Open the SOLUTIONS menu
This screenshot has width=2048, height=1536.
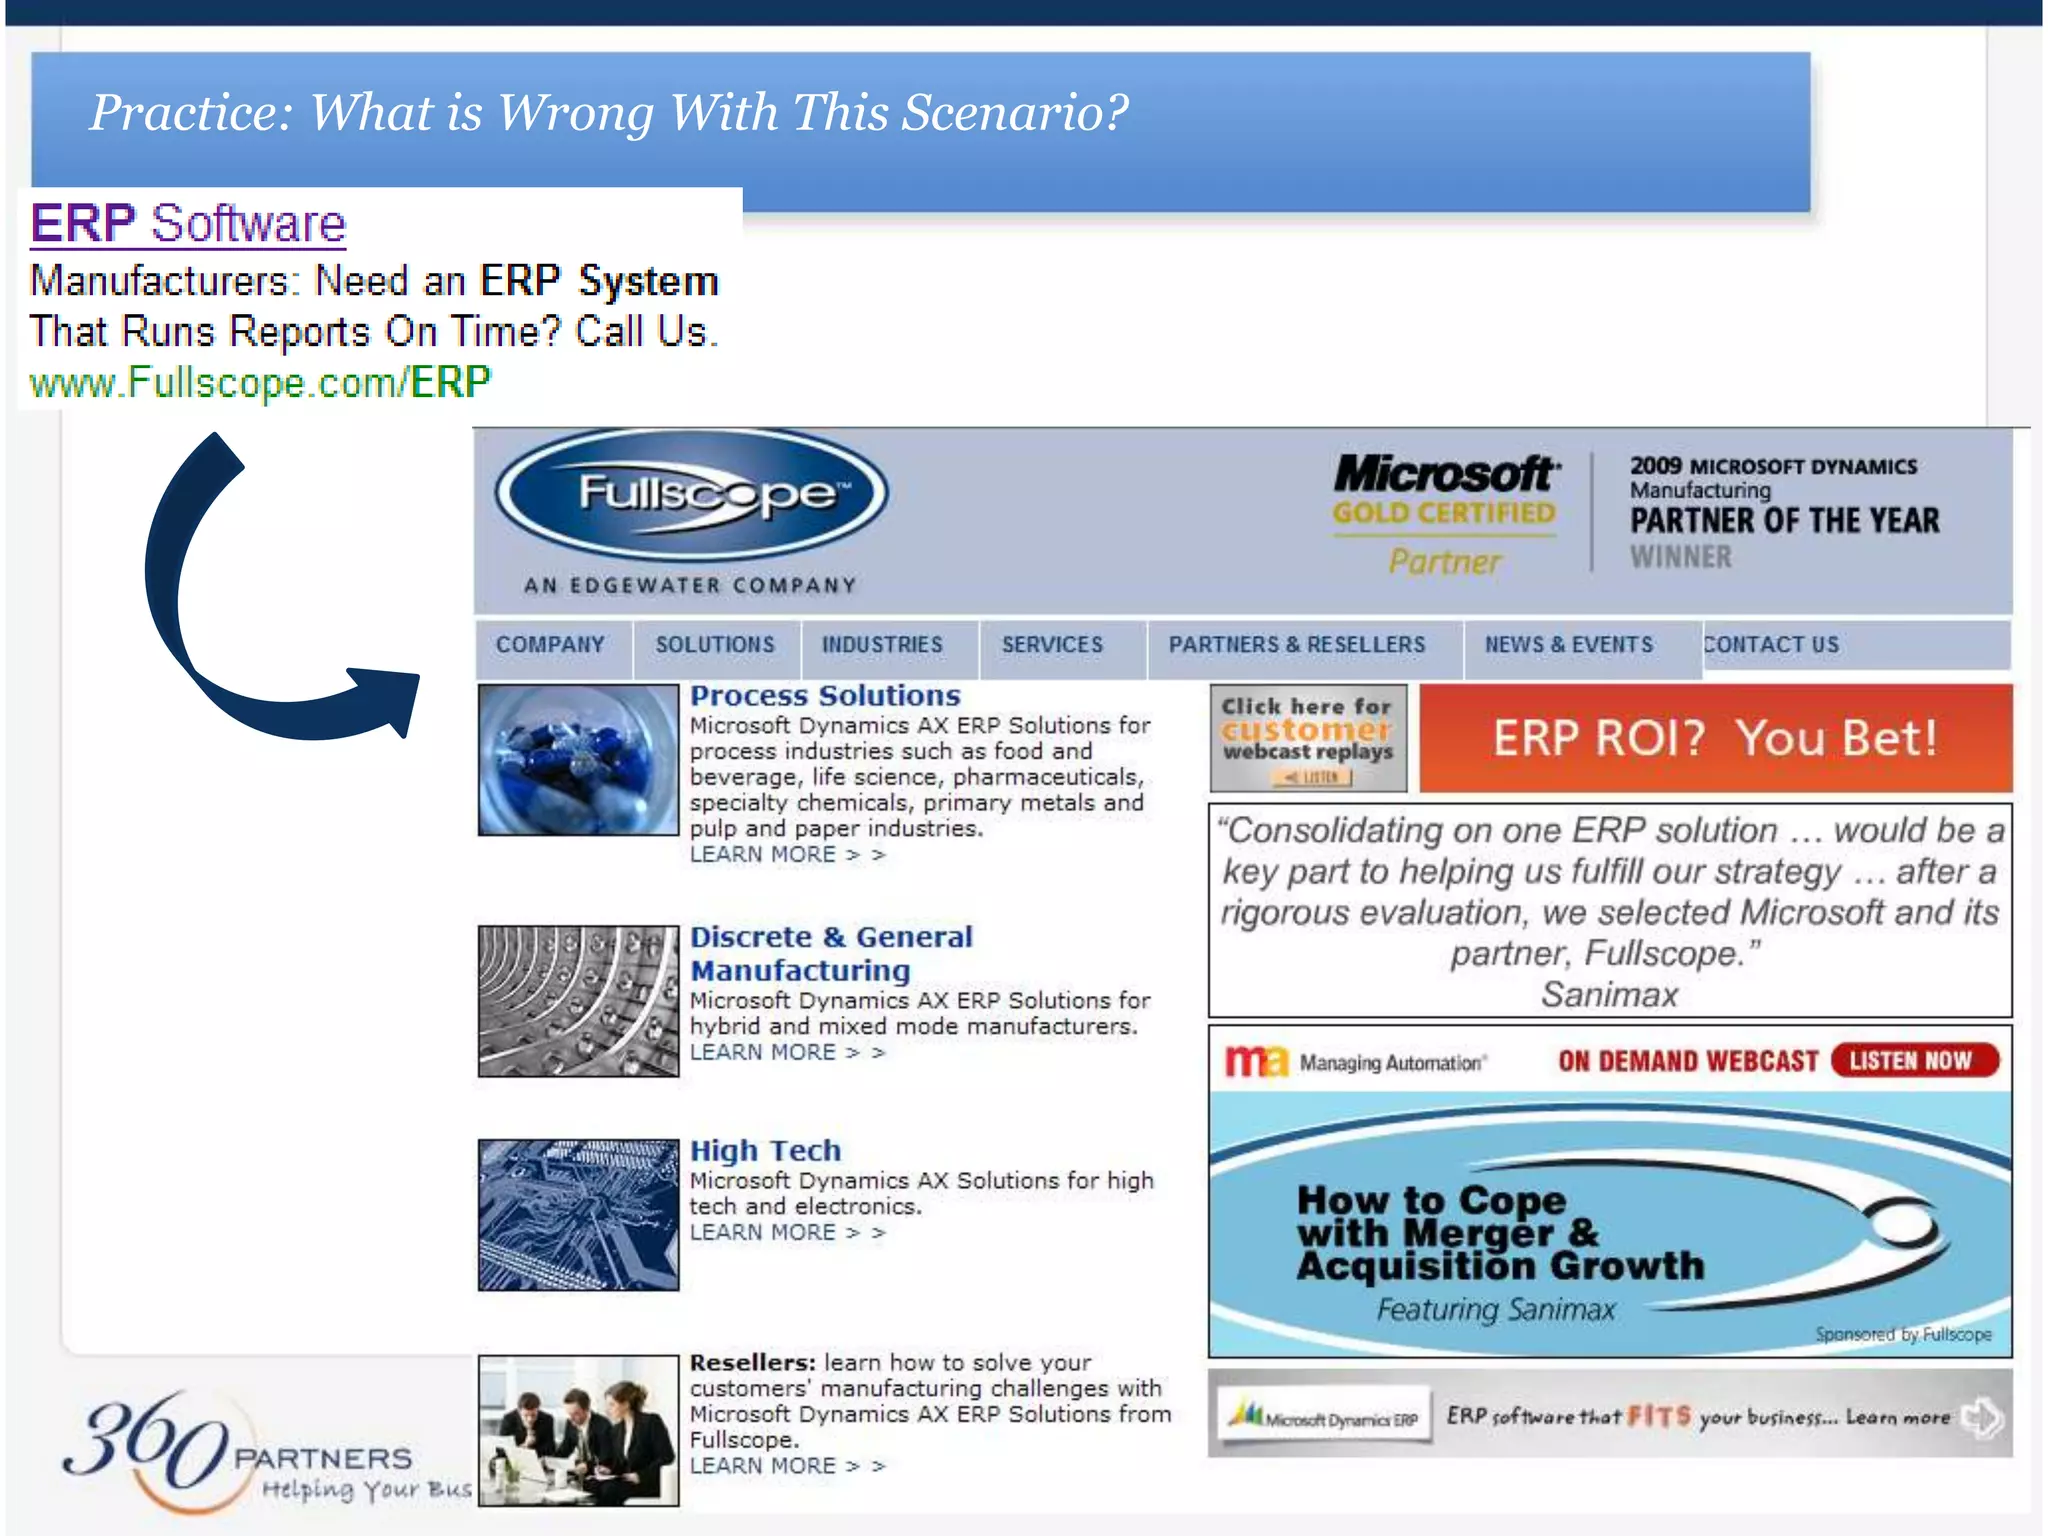point(715,645)
